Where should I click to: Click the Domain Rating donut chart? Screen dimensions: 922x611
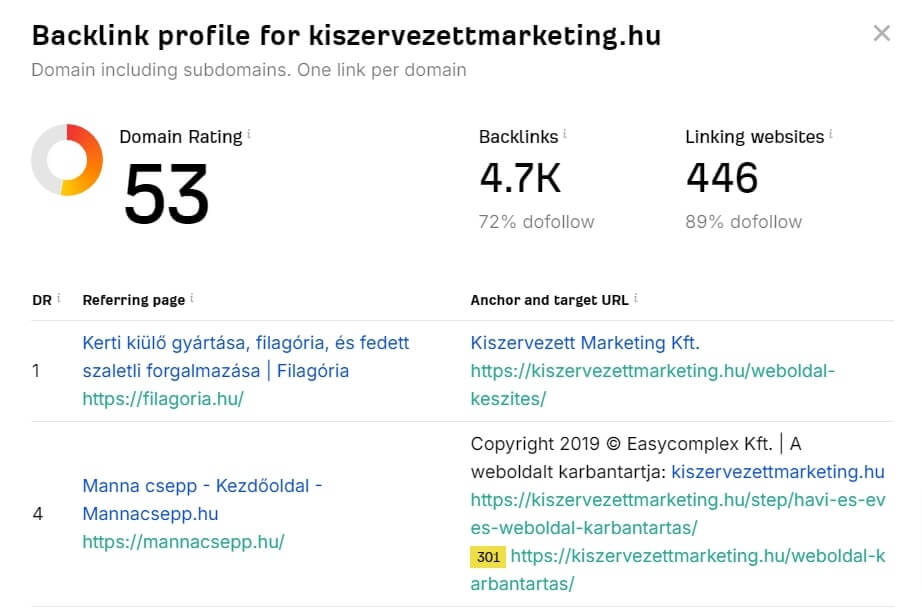tap(67, 159)
